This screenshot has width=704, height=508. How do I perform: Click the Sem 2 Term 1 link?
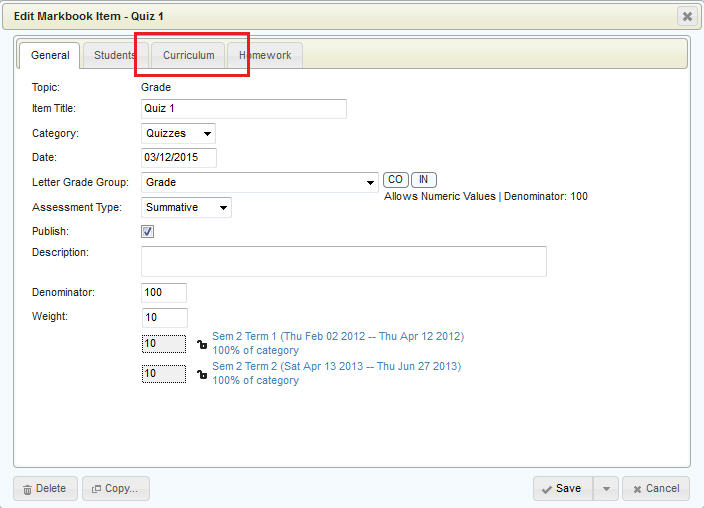(337, 337)
